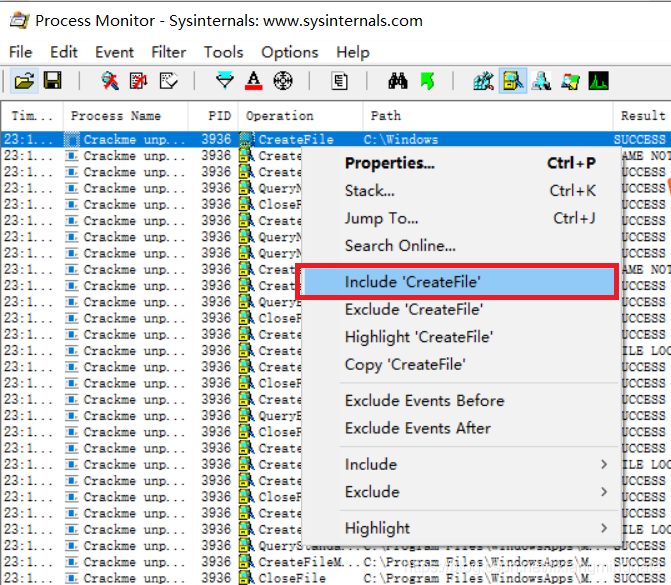Toggle Show File System Activity icon

(513, 80)
